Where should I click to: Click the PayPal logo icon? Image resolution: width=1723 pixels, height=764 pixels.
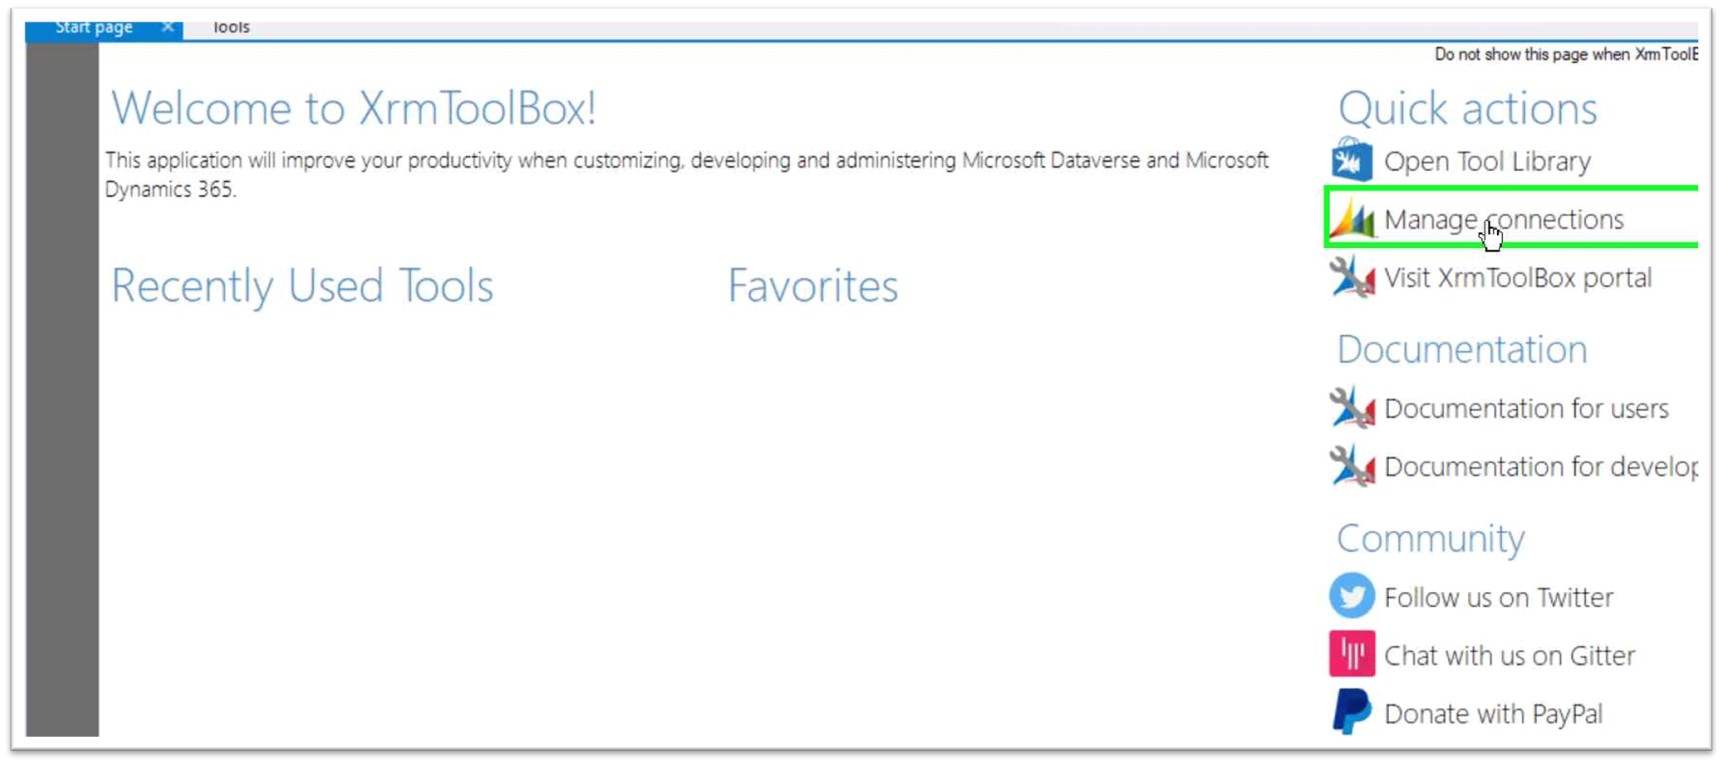[x=1352, y=712]
